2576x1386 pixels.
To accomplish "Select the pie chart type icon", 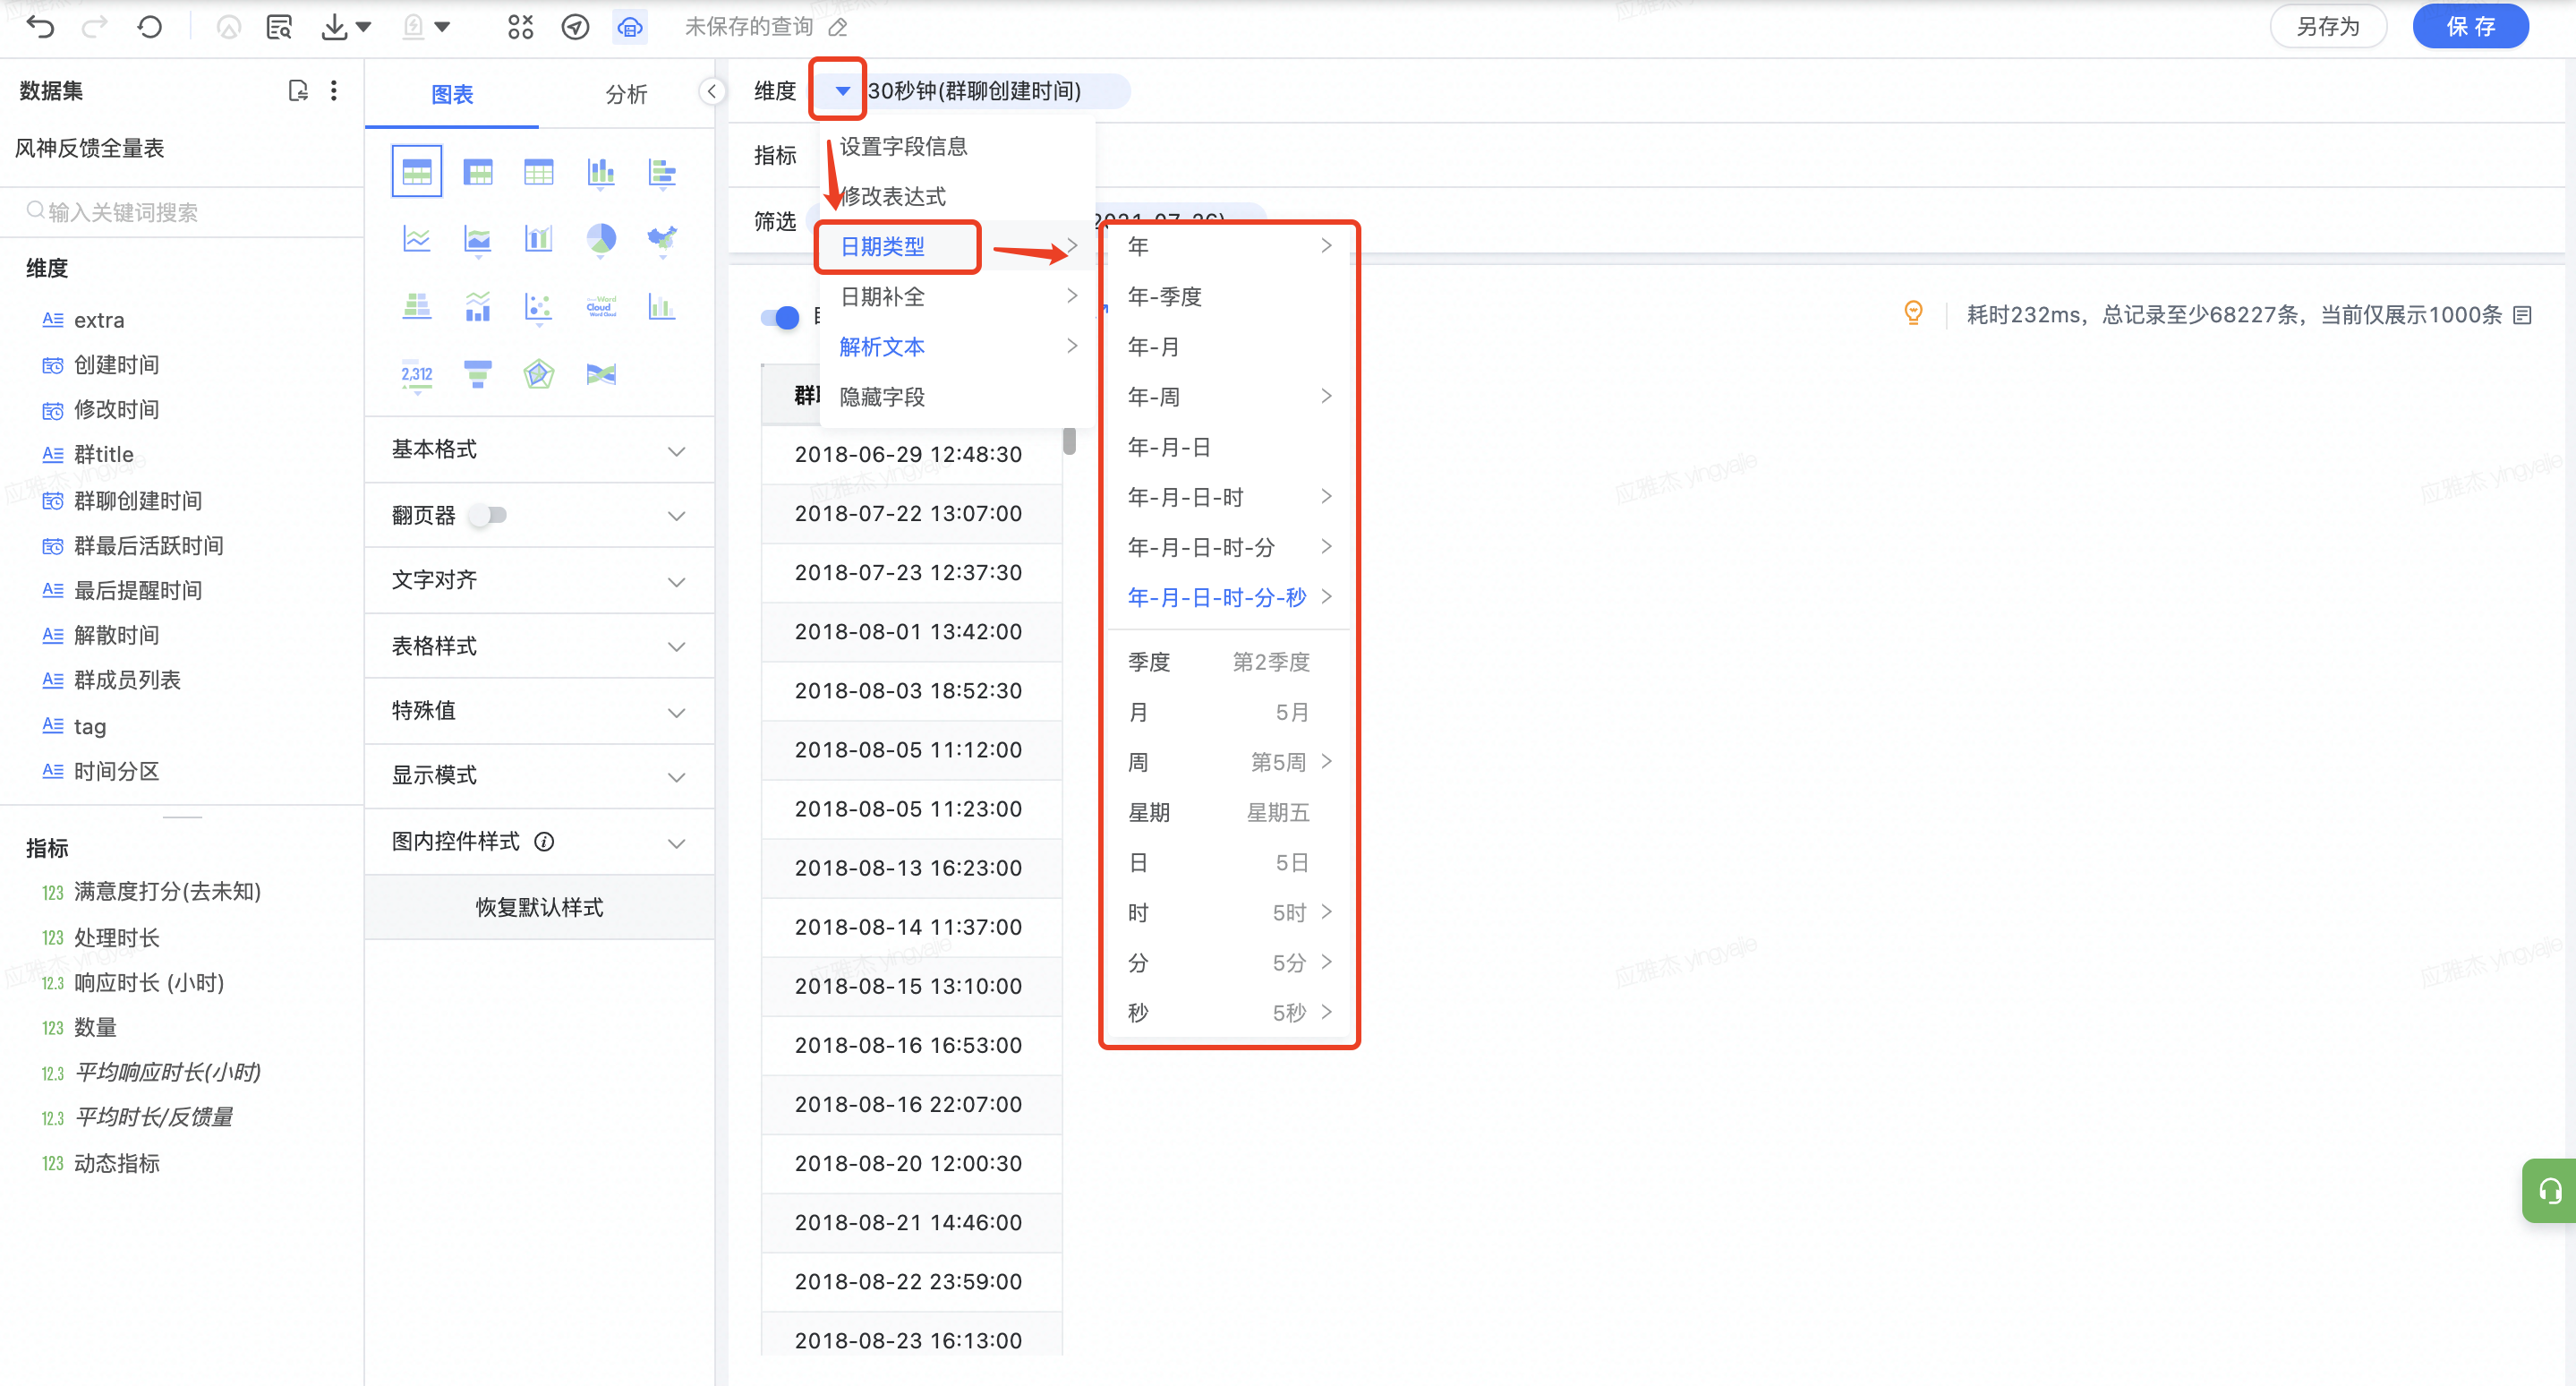I will click(600, 238).
